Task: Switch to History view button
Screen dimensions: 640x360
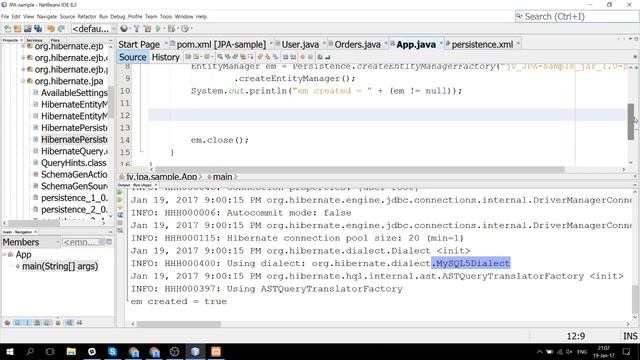Action: [165, 57]
